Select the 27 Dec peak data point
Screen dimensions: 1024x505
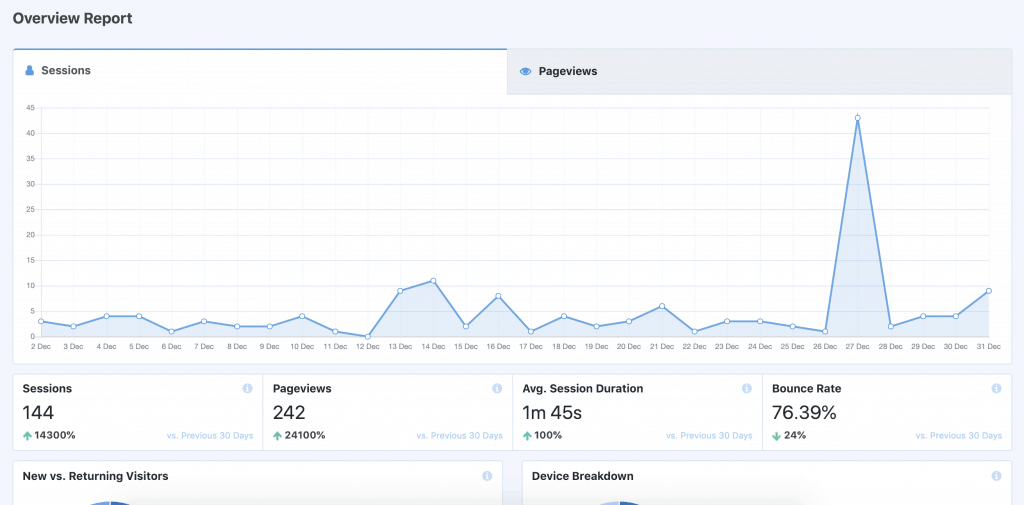point(857,118)
